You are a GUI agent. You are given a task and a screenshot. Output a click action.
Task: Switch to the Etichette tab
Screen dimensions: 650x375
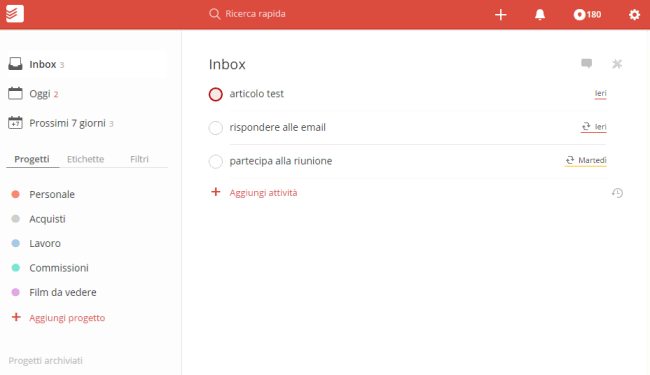pyautogui.click(x=85, y=159)
